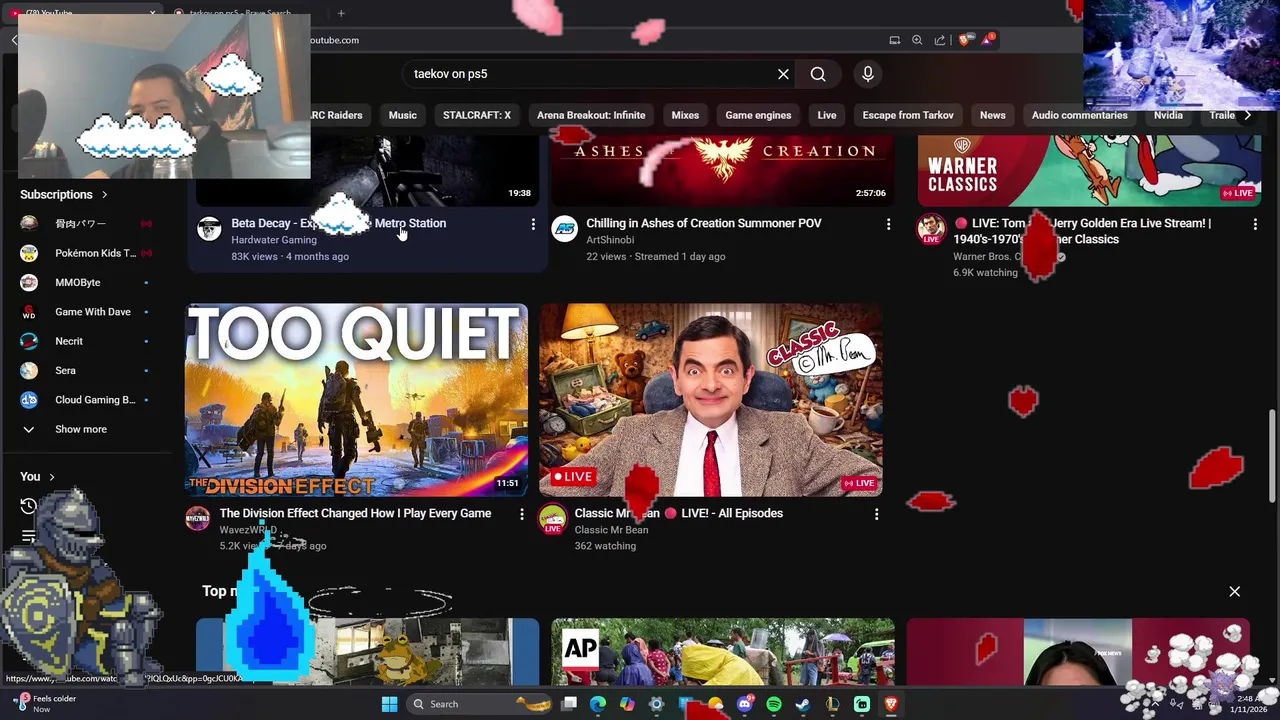The height and width of the screenshot is (720, 1280).
Task: Select Arena Breakout: Infinite chip
Action: [x=591, y=115]
